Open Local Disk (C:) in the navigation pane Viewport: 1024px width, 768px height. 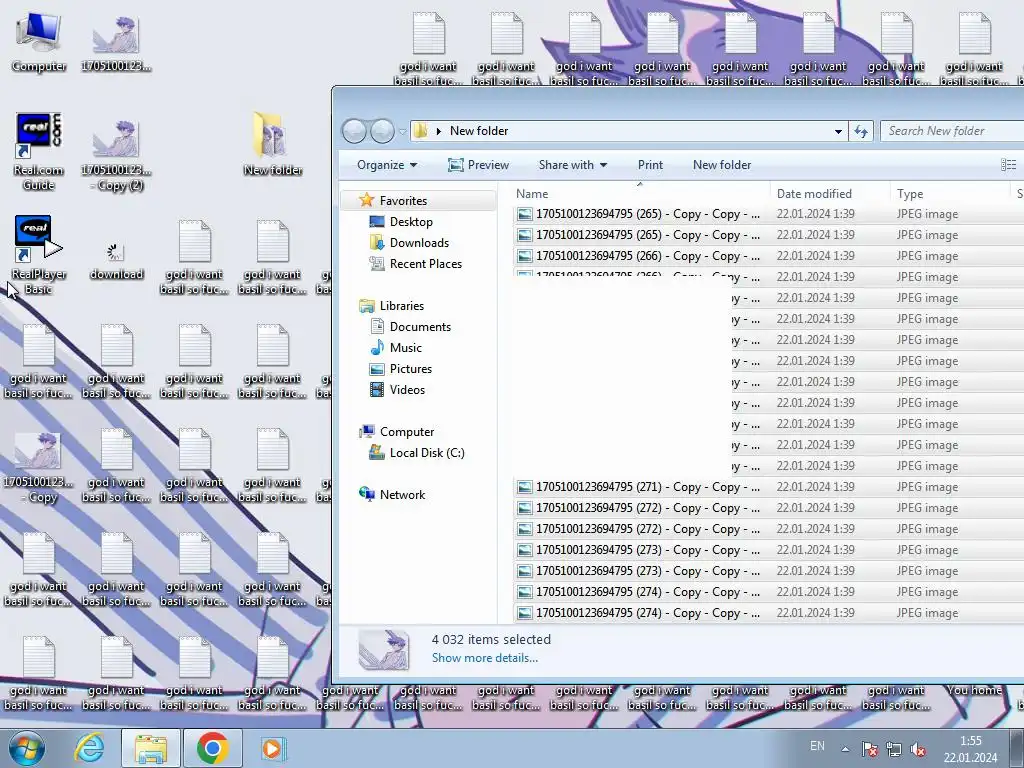tap(426, 453)
